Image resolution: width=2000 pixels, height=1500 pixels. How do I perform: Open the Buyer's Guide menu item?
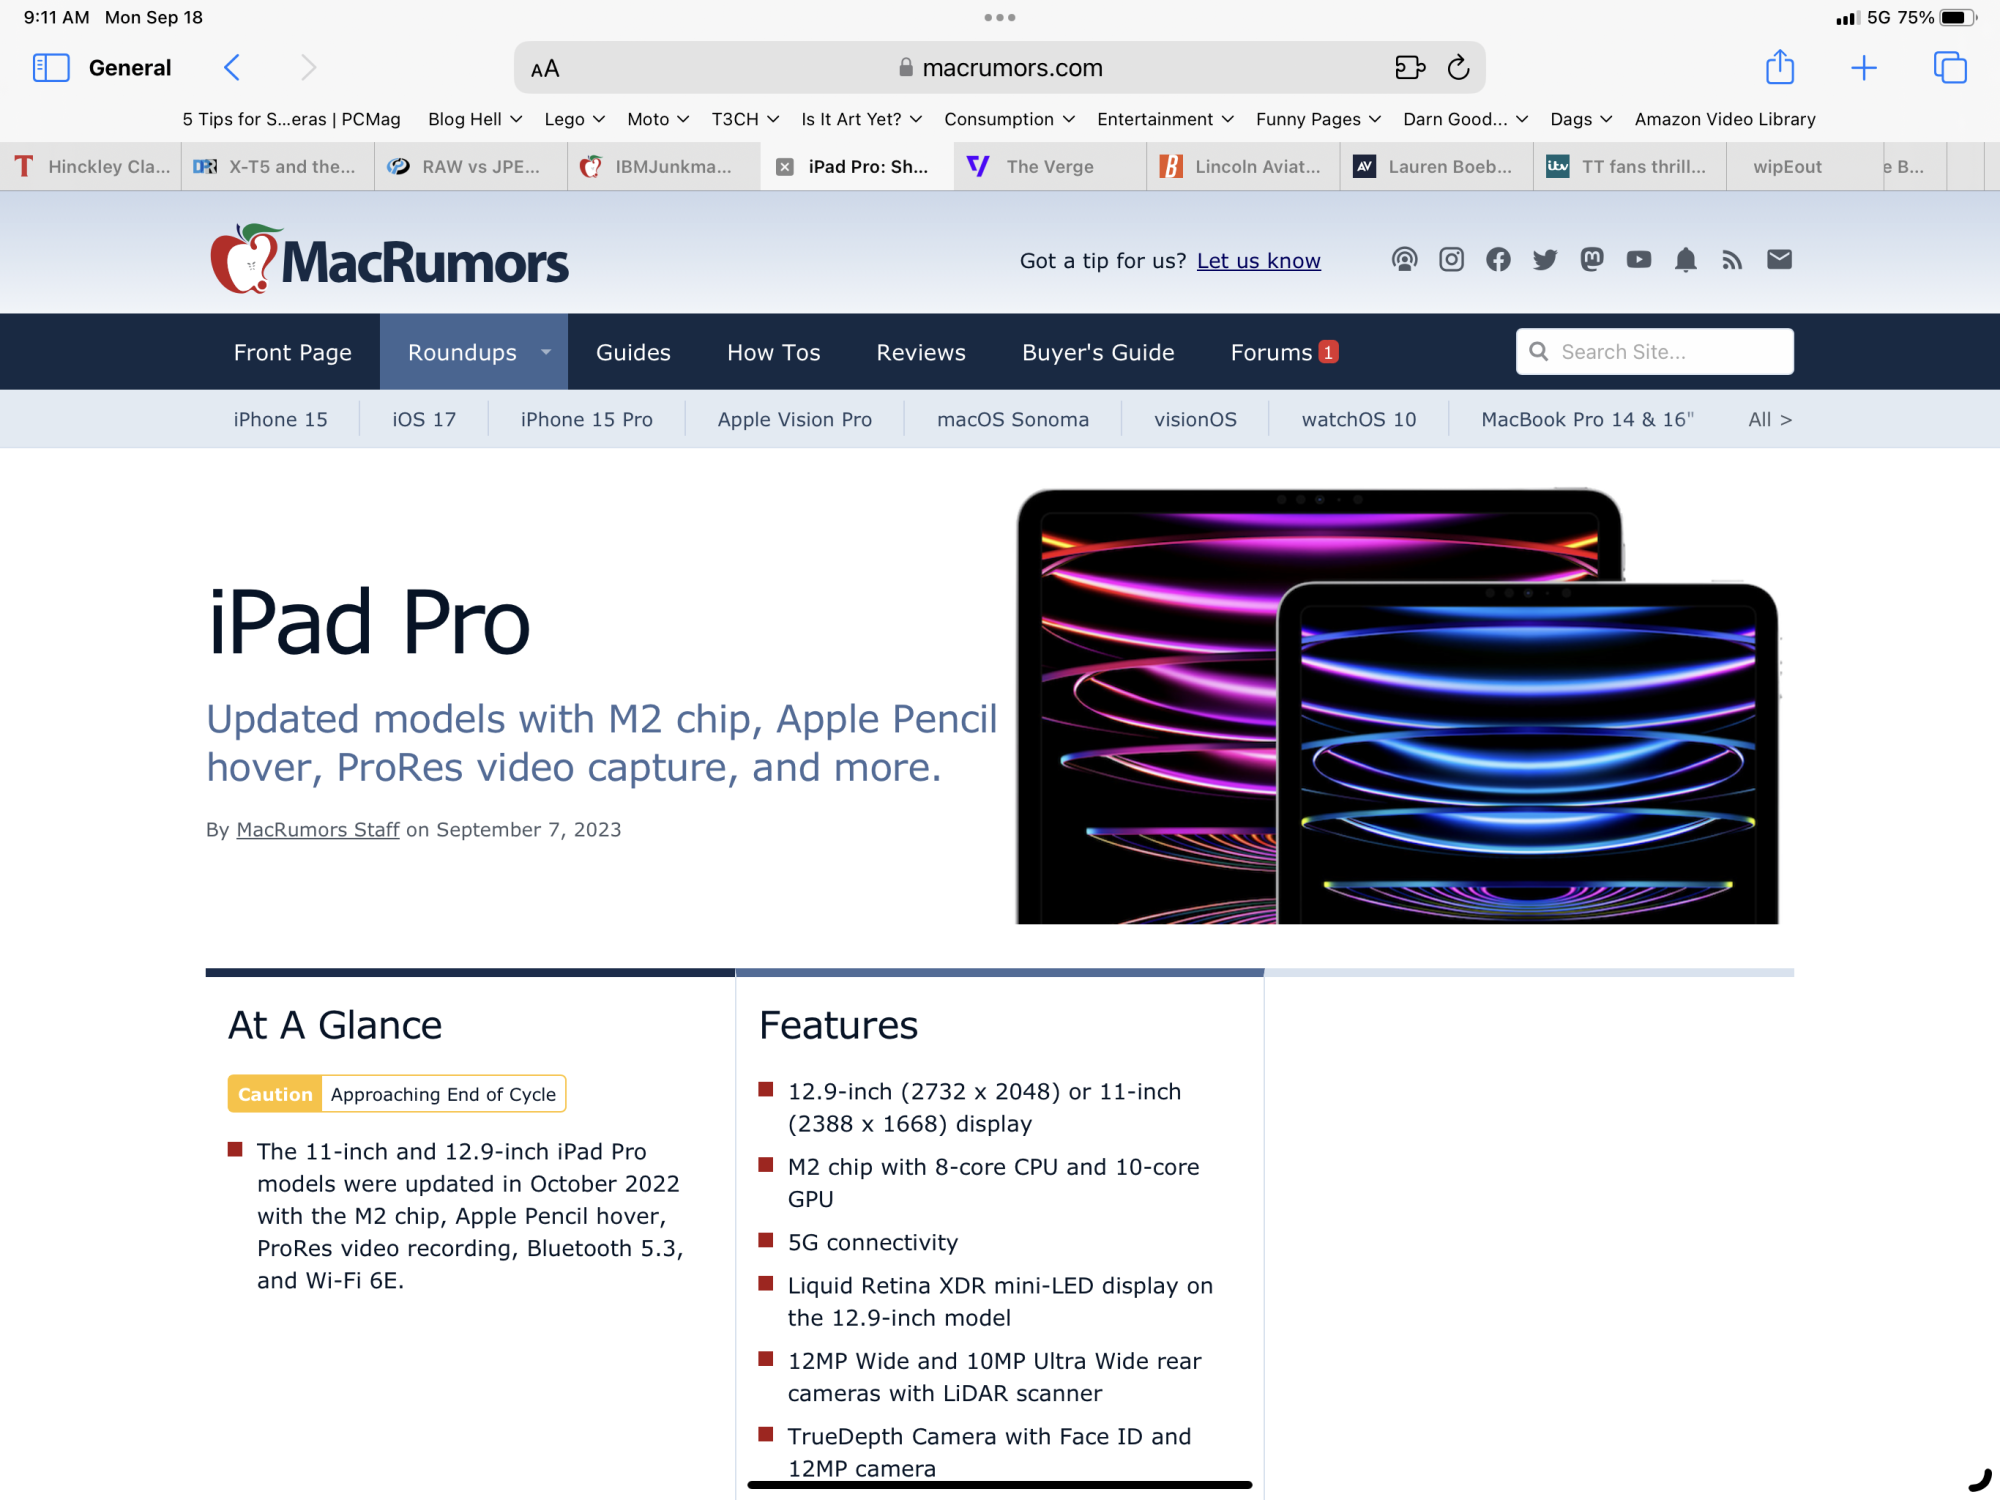[x=1097, y=352]
